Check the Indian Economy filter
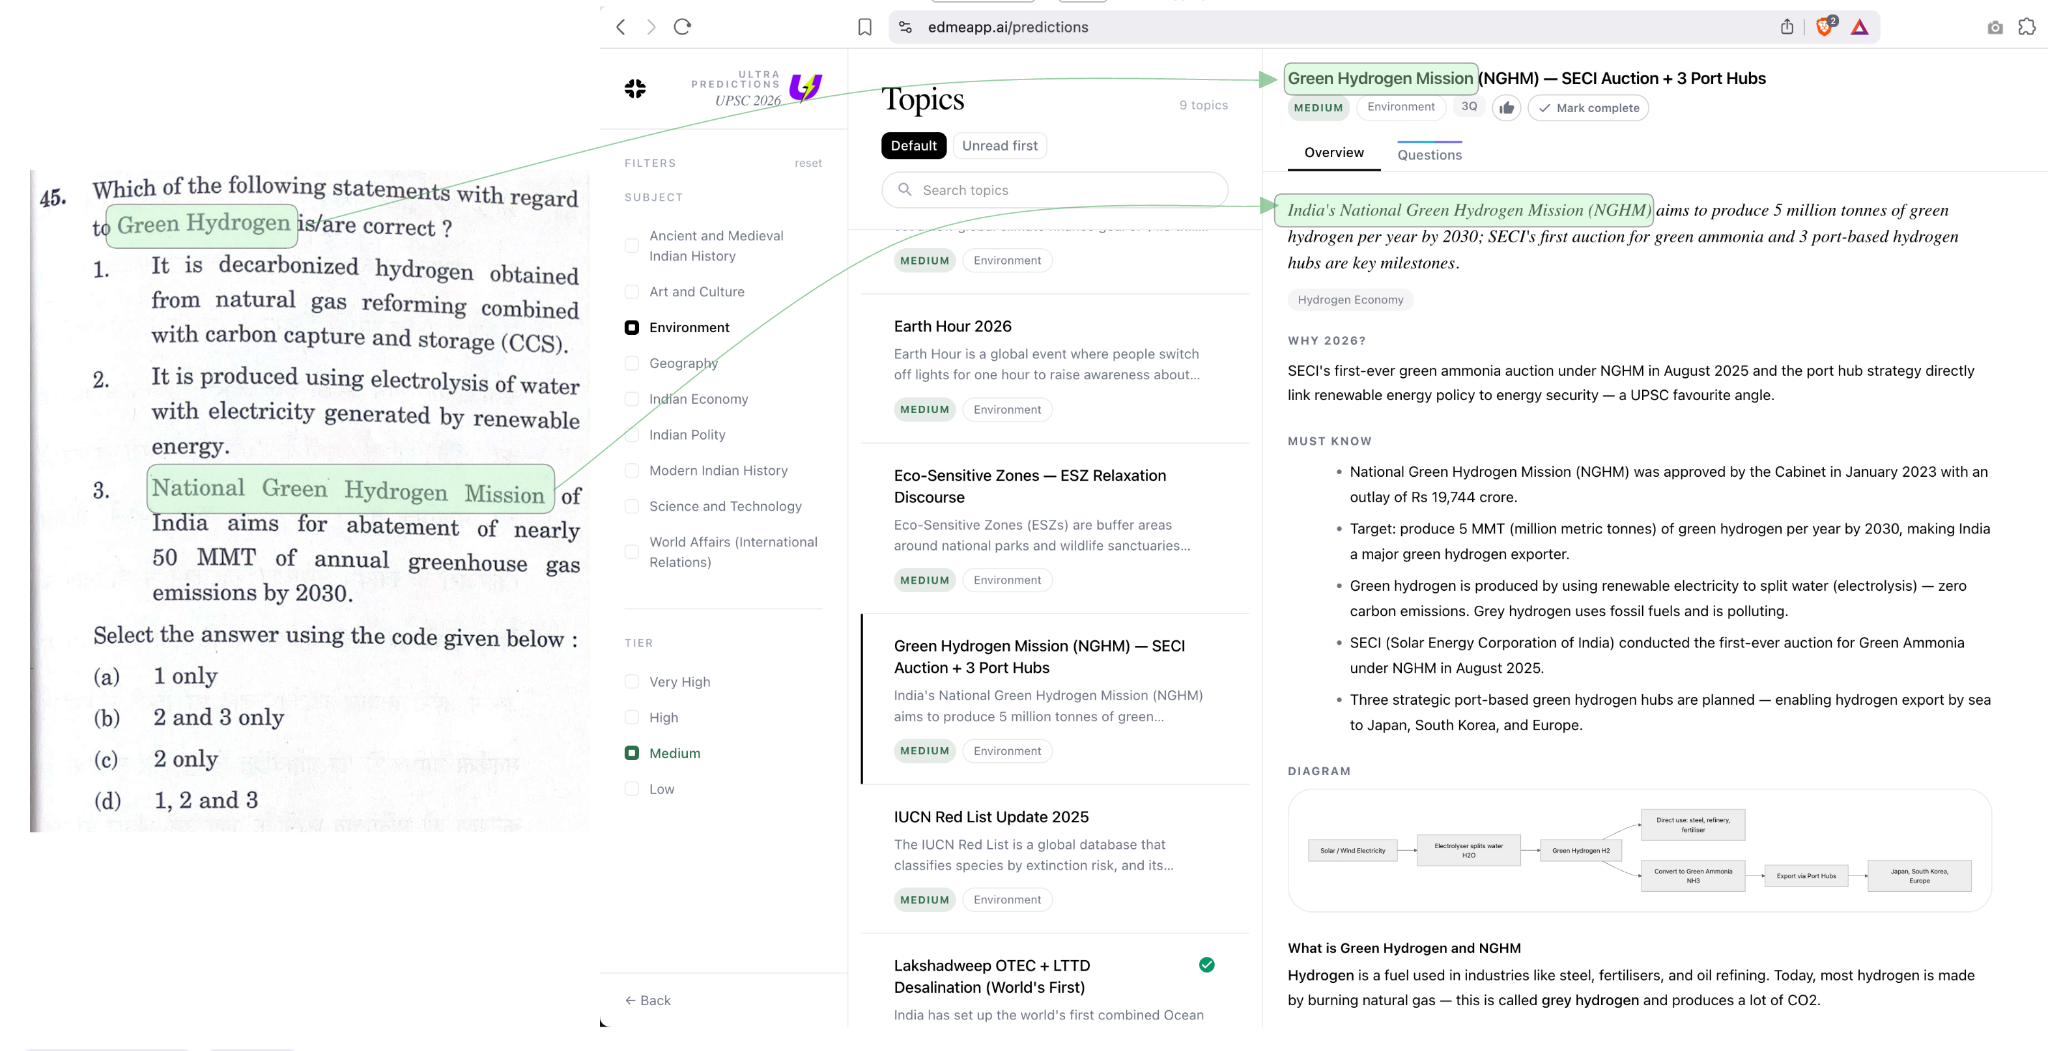The height and width of the screenshot is (1051, 2048). click(632, 399)
